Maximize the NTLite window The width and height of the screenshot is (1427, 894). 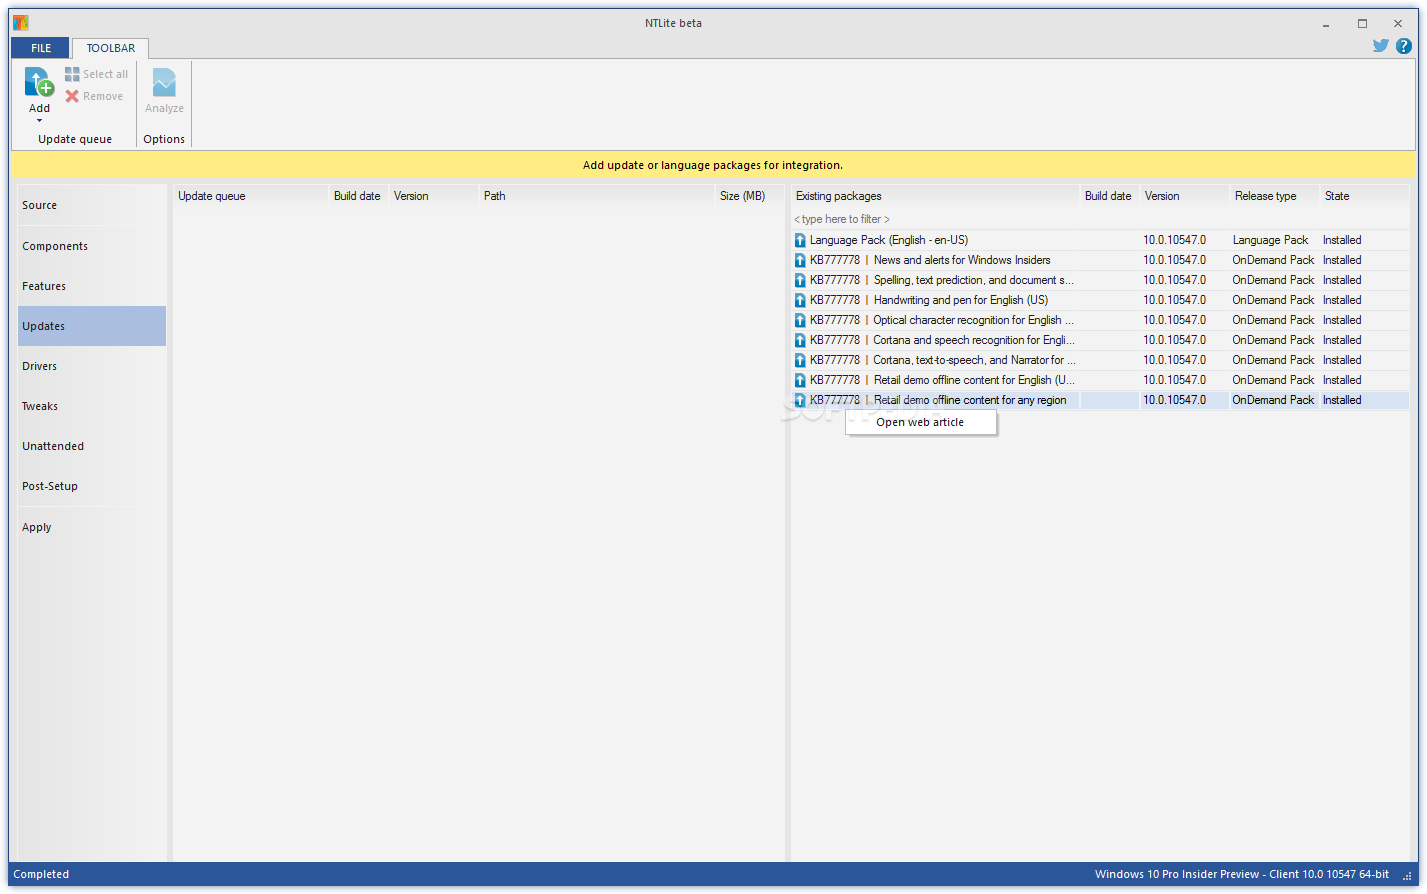click(1362, 23)
